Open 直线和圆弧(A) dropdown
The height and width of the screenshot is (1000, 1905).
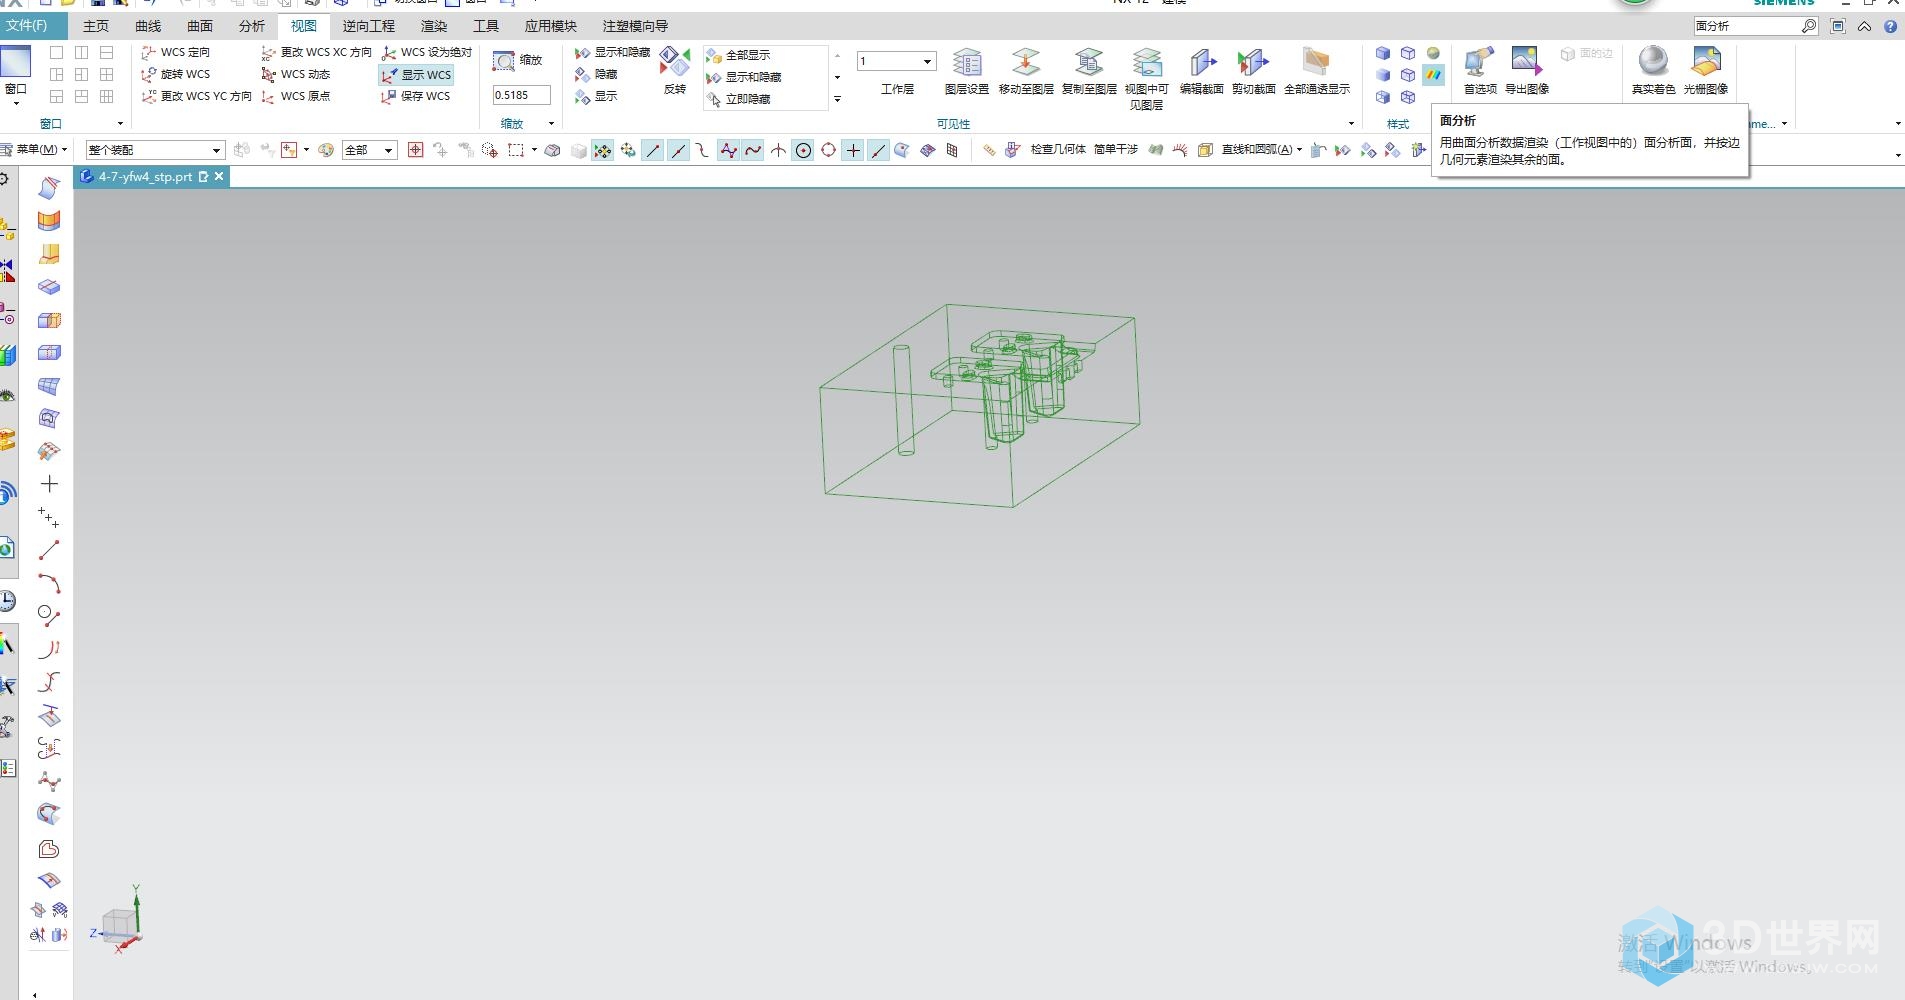coord(1262,150)
